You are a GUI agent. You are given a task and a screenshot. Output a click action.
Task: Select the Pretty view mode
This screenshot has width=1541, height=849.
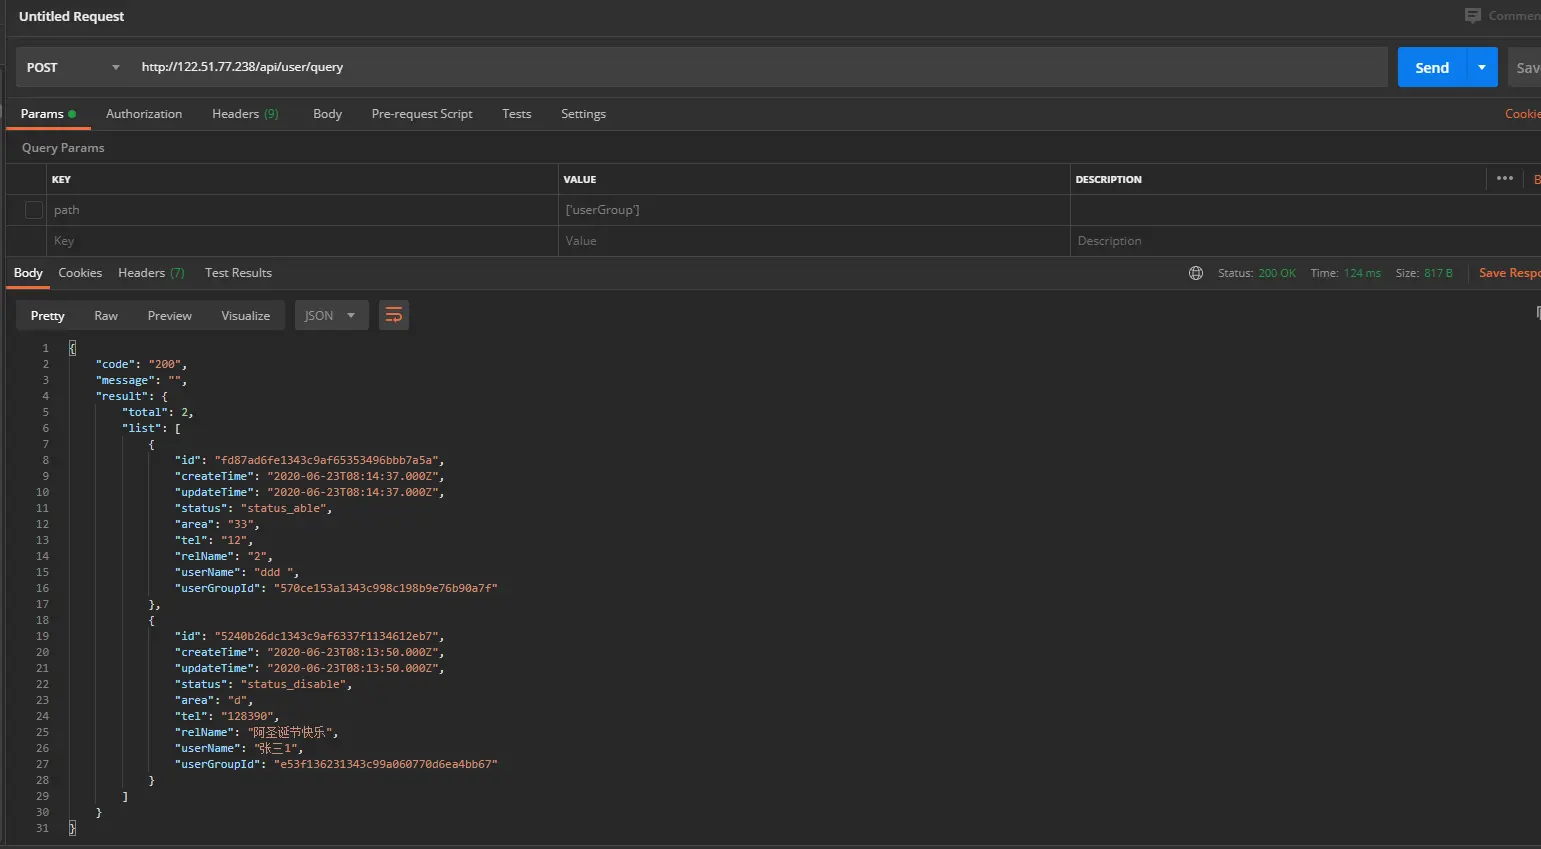coord(48,315)
